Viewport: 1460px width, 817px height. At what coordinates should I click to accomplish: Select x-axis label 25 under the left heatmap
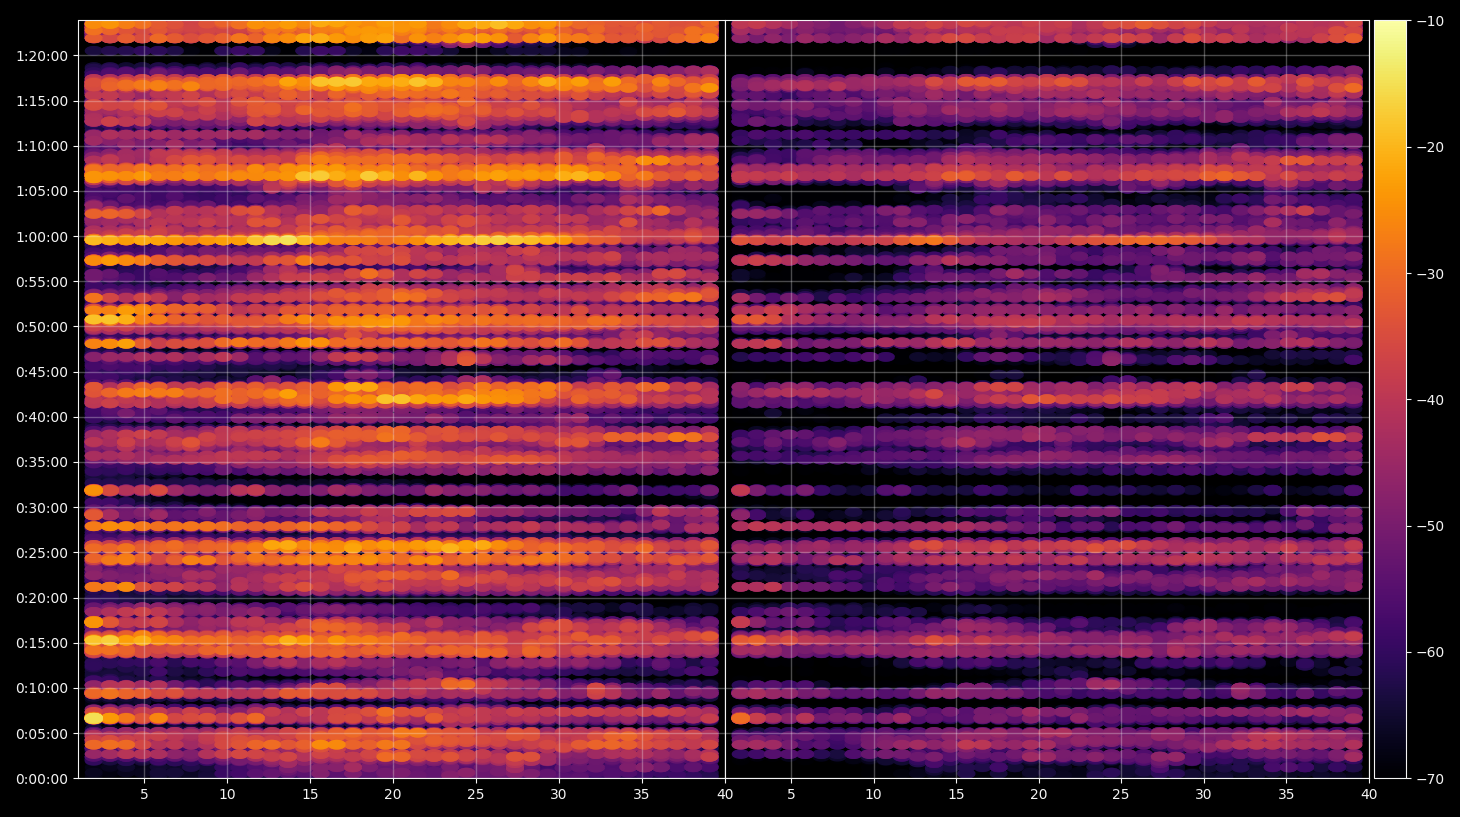pyautogui.click(x=475, y=795)
